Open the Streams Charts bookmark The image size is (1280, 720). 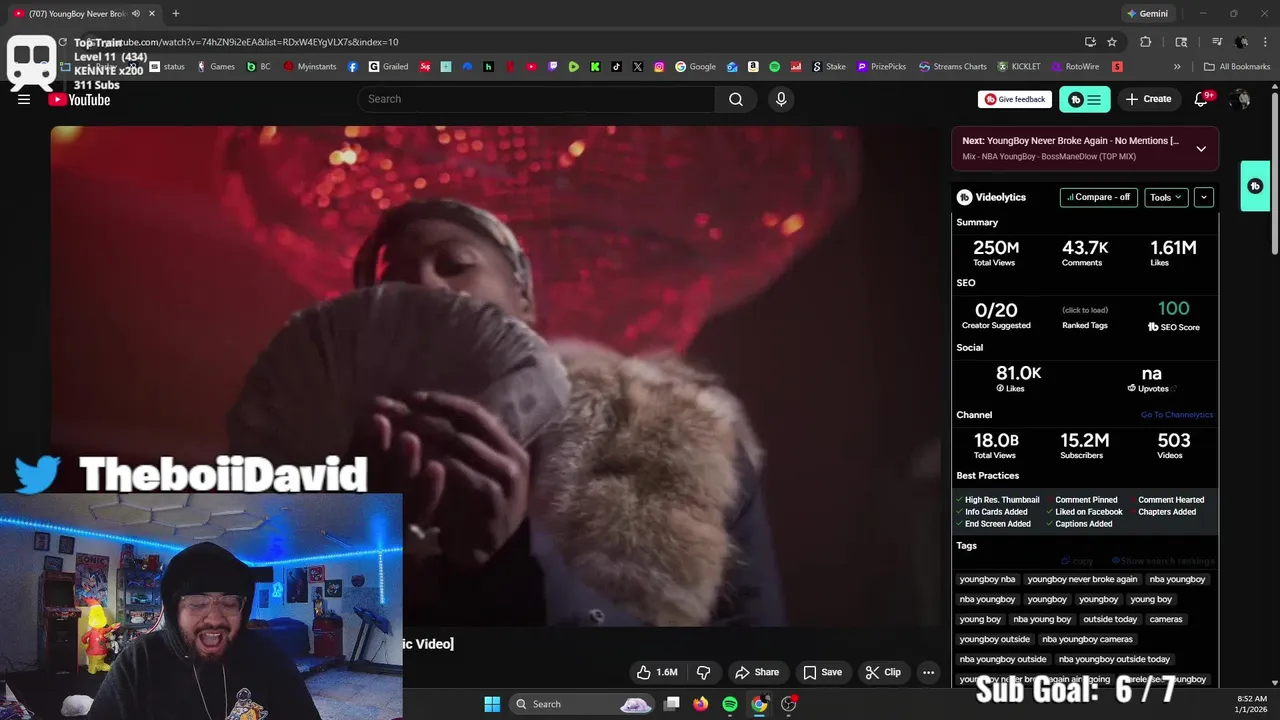[x=953, y=67]
